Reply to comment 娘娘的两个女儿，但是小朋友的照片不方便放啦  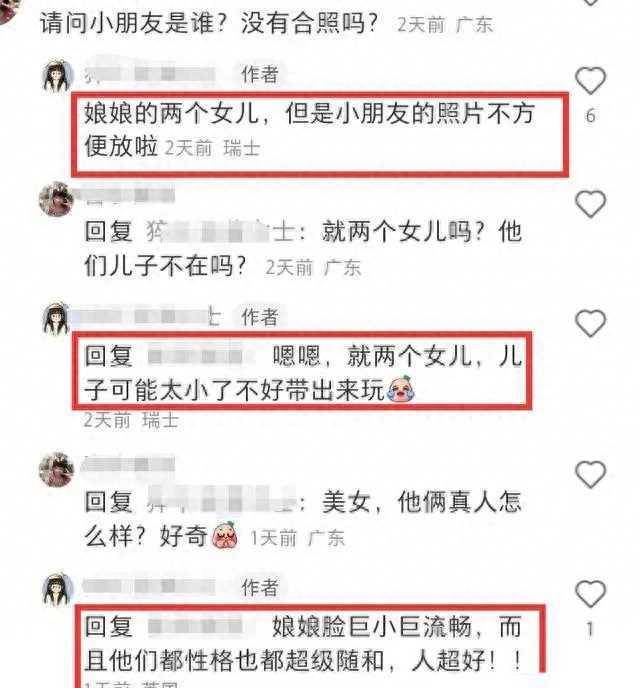(309, 130)
